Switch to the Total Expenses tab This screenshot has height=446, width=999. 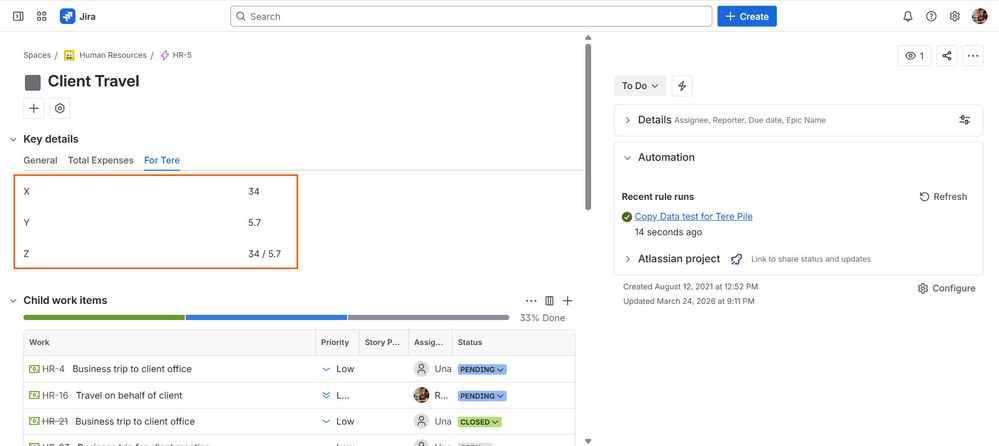pos(101,161)
